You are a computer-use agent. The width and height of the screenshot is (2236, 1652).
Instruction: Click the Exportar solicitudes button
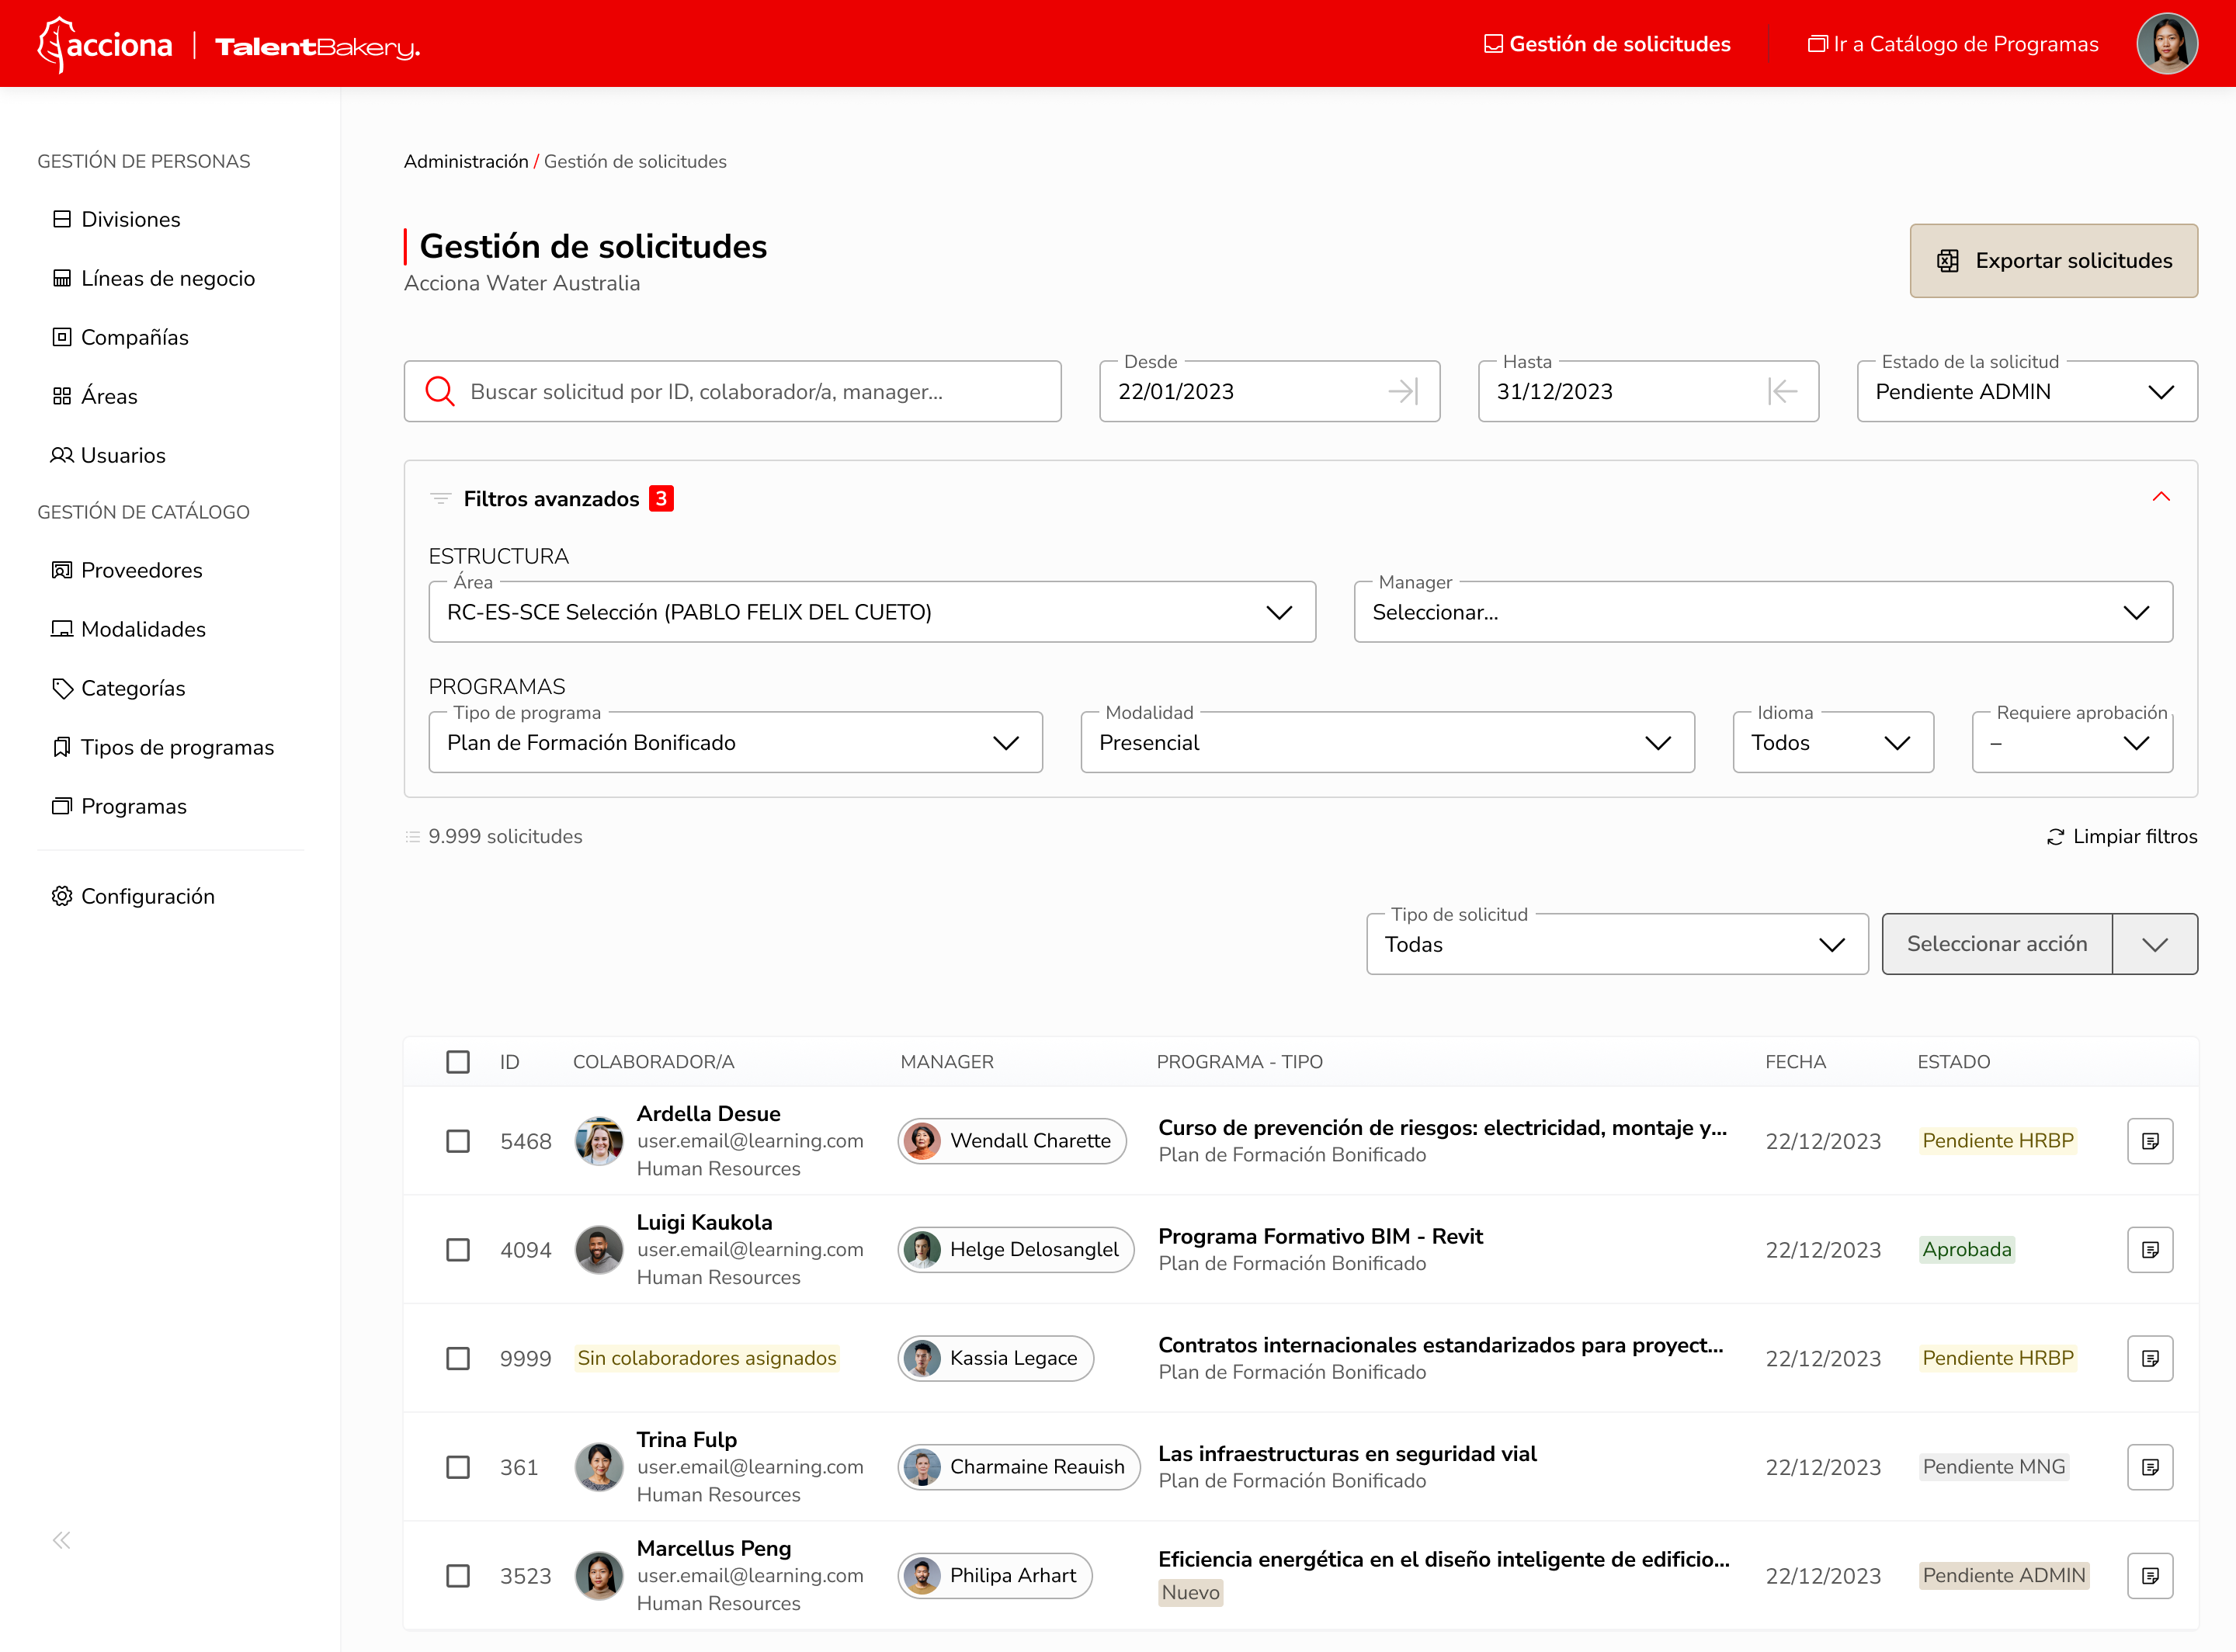coord(2053,261)
